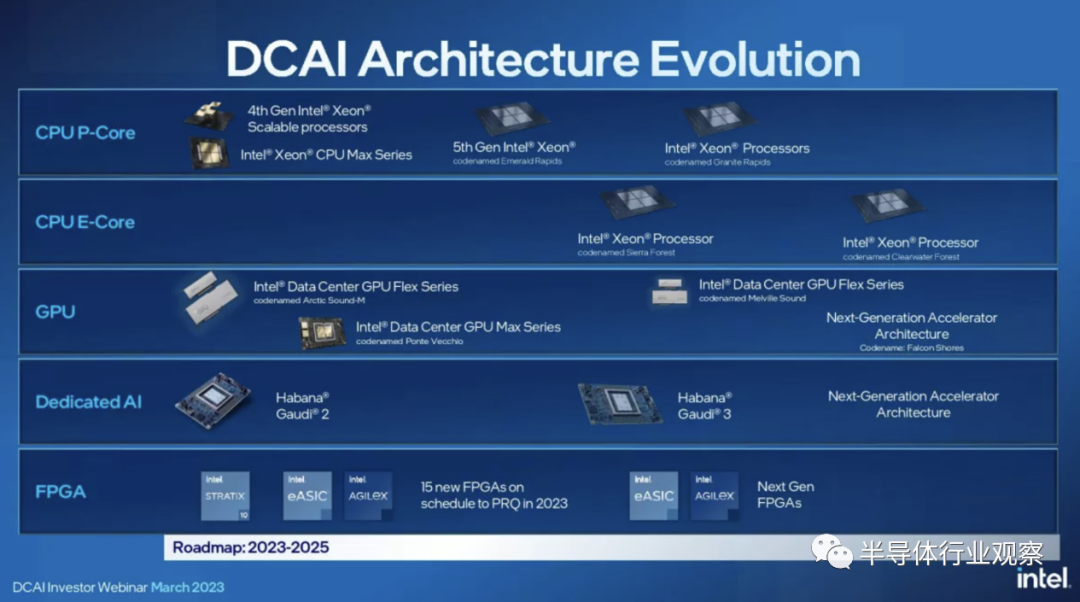Click the Falcon Shores Next-Generation Accelerator text
Viewport: 1080px width, 602px height.
coord(911,332)
